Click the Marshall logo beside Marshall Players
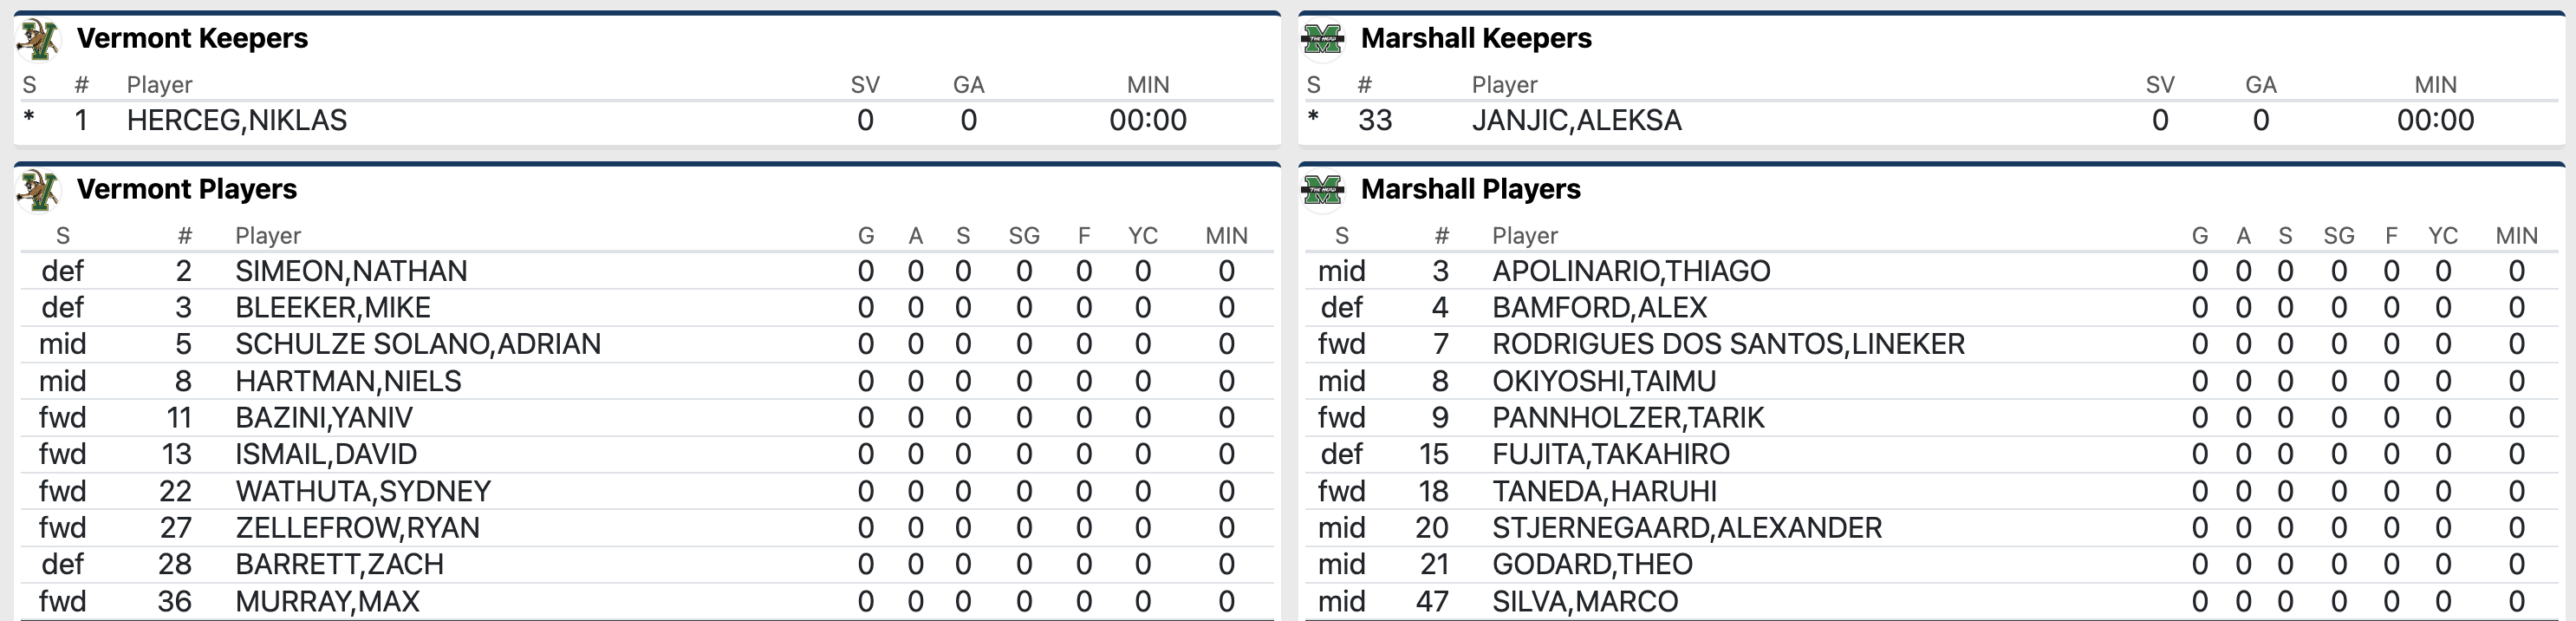The image size is (2576, 621). tap(1323, 190)
